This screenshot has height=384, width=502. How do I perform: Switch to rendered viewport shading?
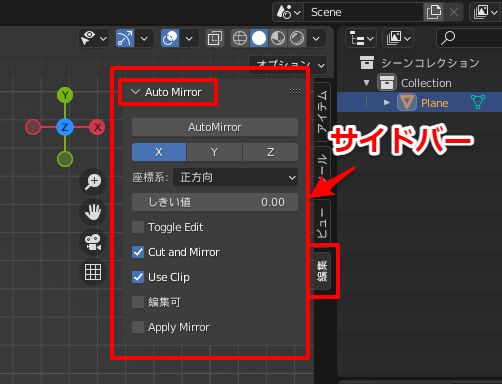pyautogui.click(x=296, y=38)
